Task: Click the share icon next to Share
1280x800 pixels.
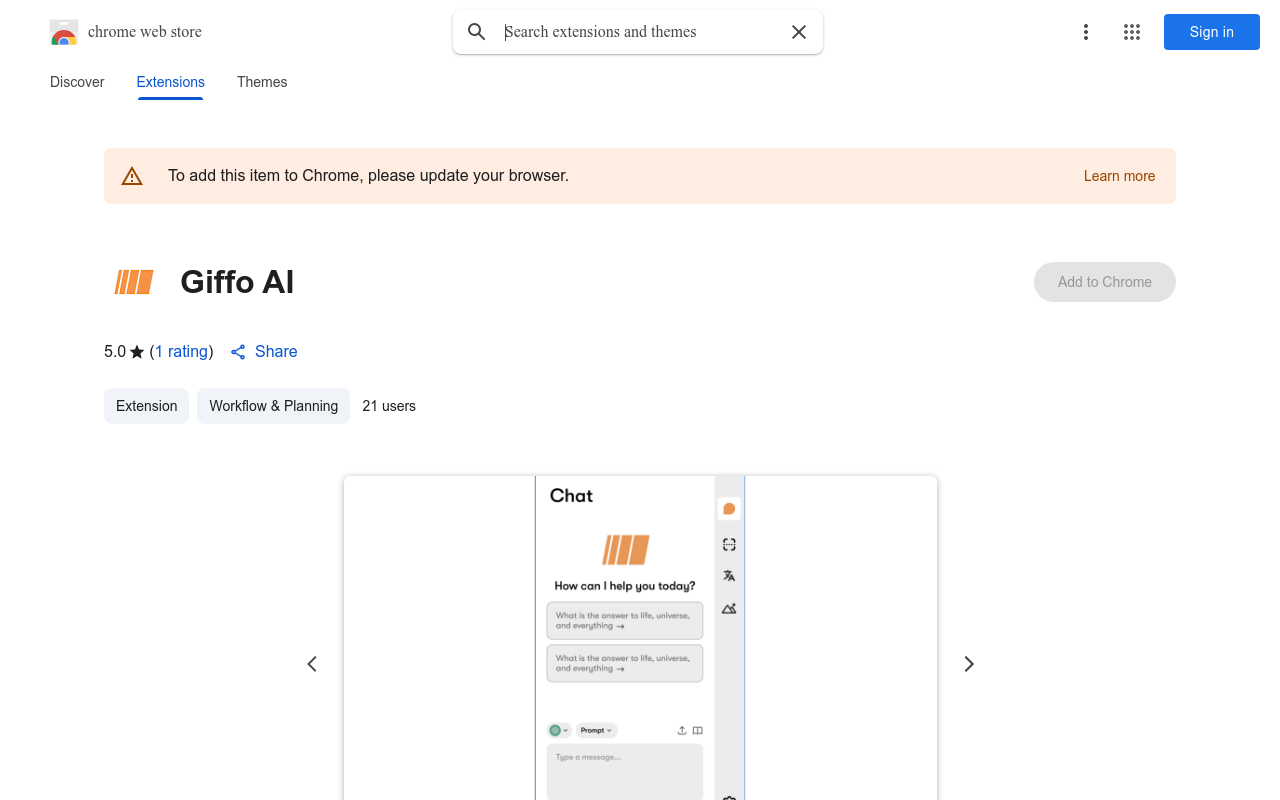Action: 238,352
